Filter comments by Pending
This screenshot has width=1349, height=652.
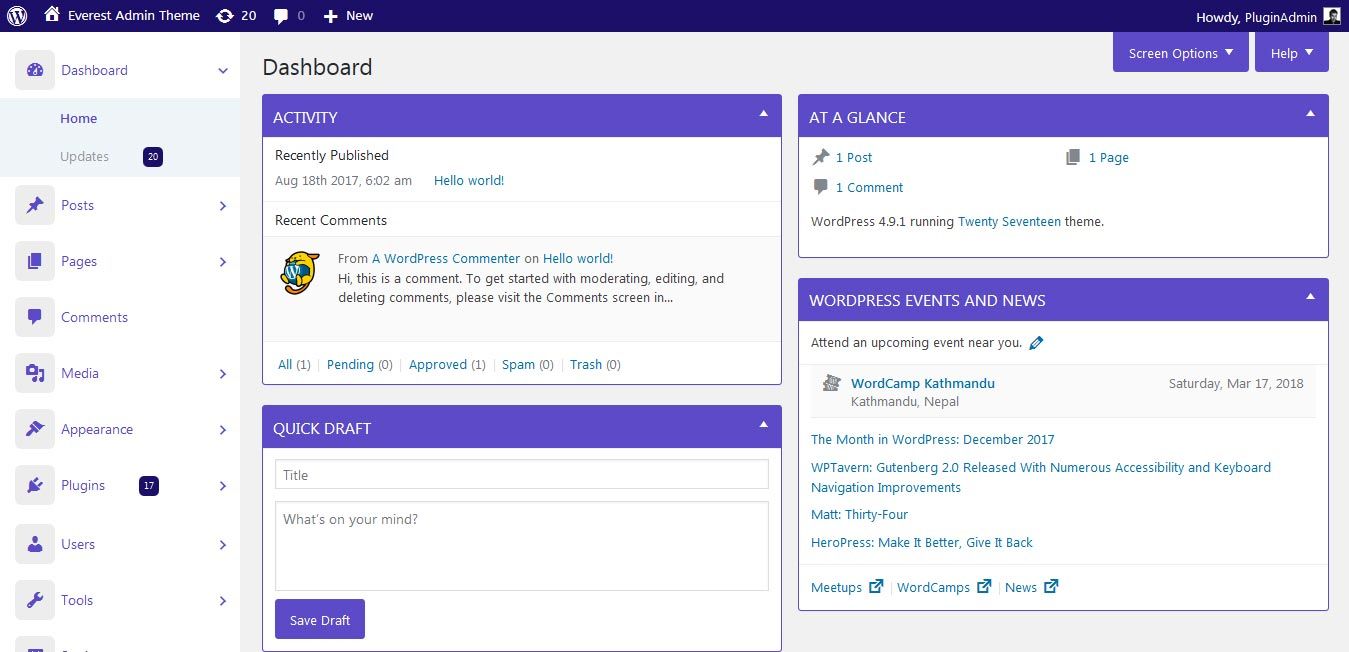[x=350, y=365]
